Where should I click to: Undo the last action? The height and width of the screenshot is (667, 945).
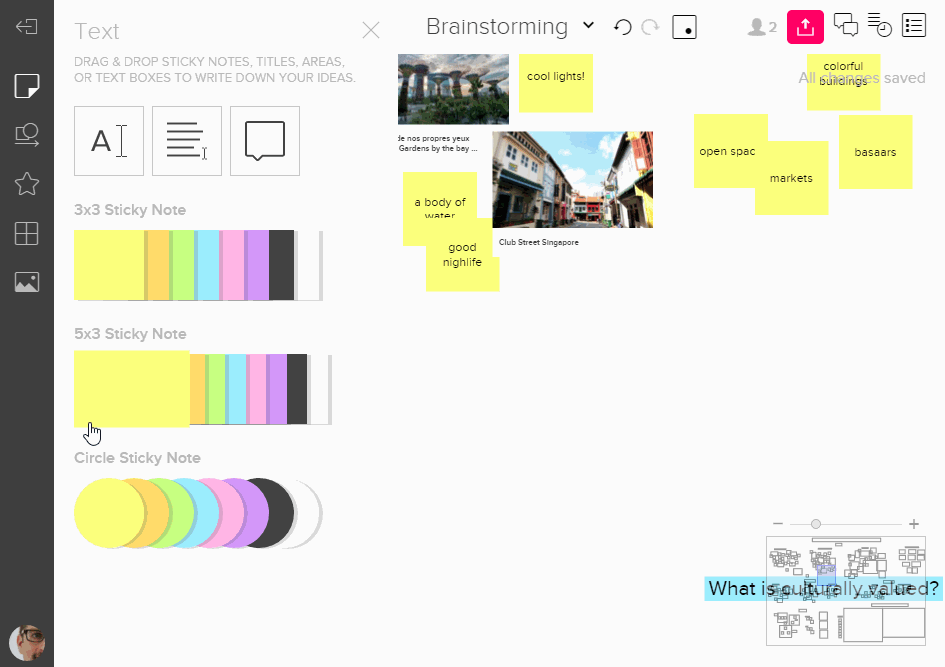(623, 27)
